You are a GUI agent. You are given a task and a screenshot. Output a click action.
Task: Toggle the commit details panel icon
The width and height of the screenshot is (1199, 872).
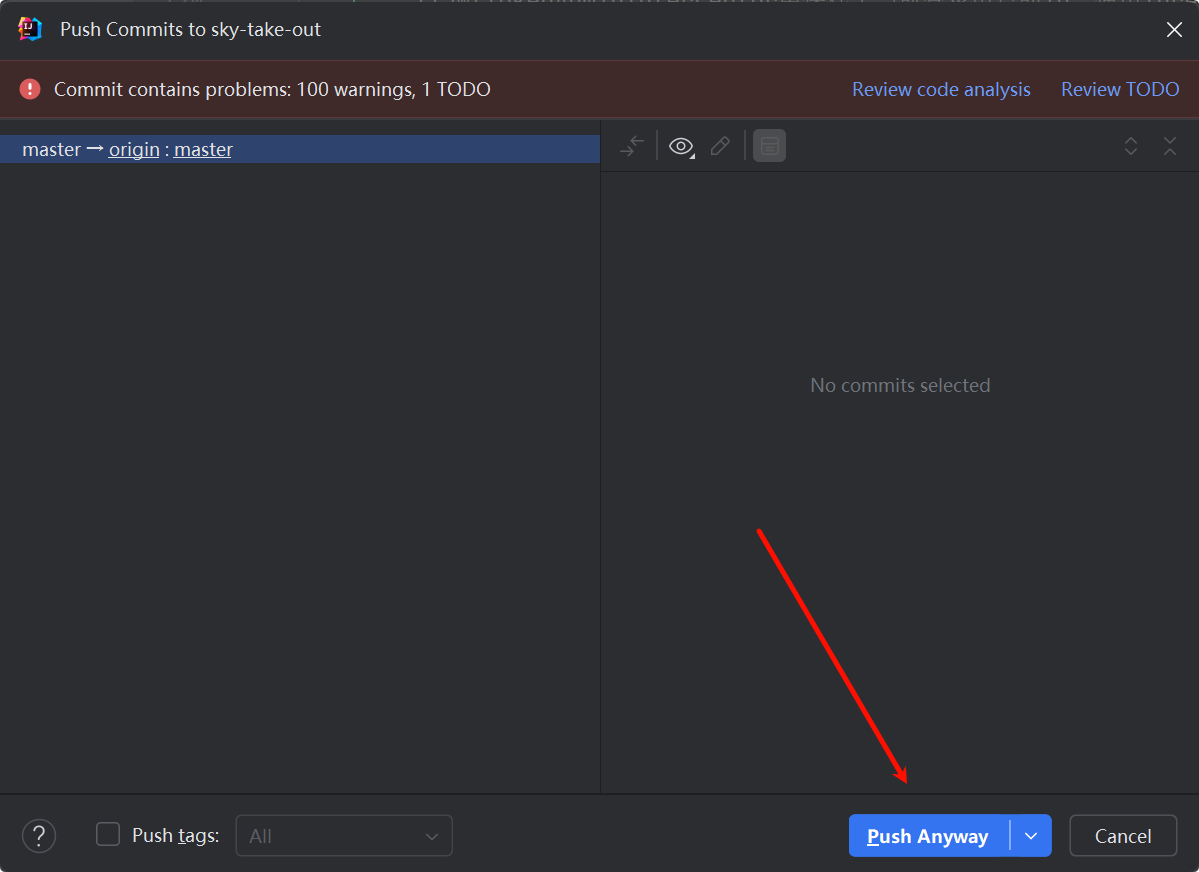click(x=769, y=146)
